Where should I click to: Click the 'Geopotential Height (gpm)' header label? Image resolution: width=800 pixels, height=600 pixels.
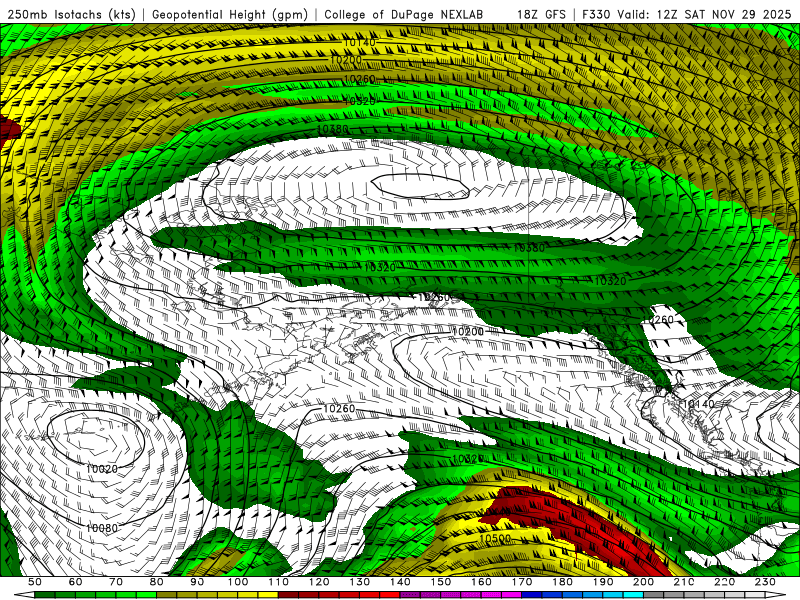tap(230, 14)
